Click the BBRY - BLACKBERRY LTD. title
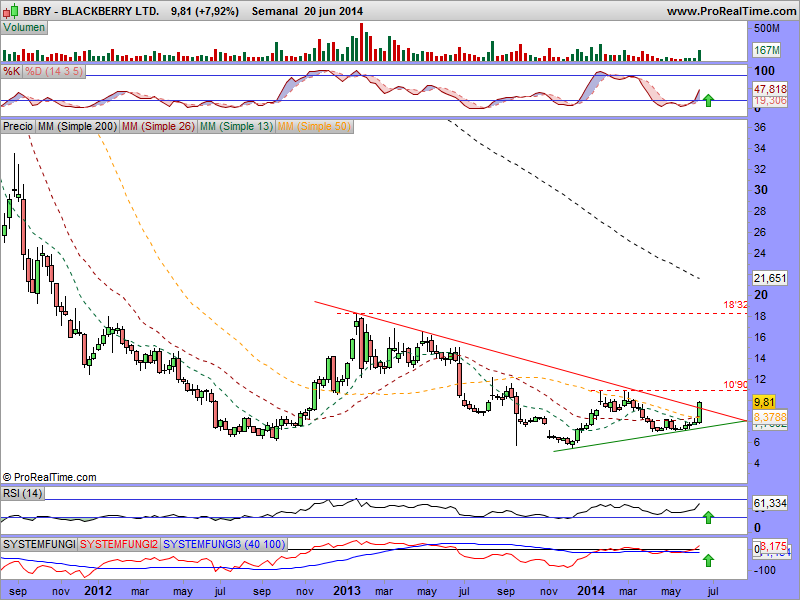Screen dimensions: 800x600 tap(91, 11)
